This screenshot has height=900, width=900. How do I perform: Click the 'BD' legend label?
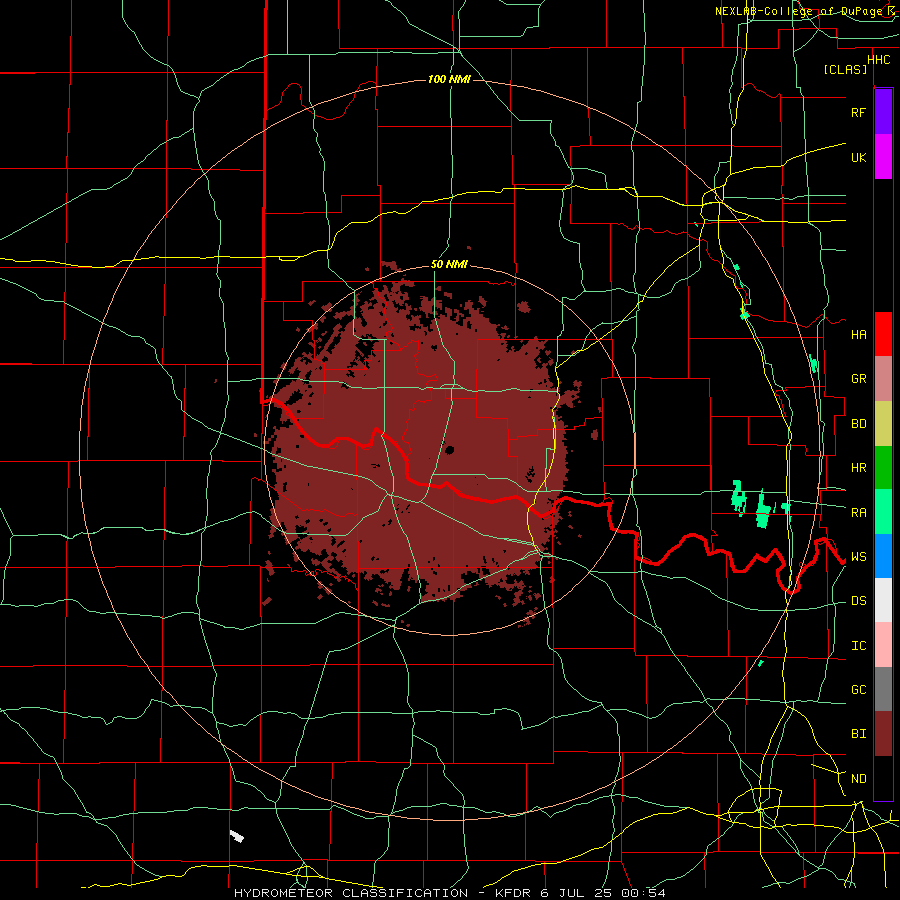point(859,424)
